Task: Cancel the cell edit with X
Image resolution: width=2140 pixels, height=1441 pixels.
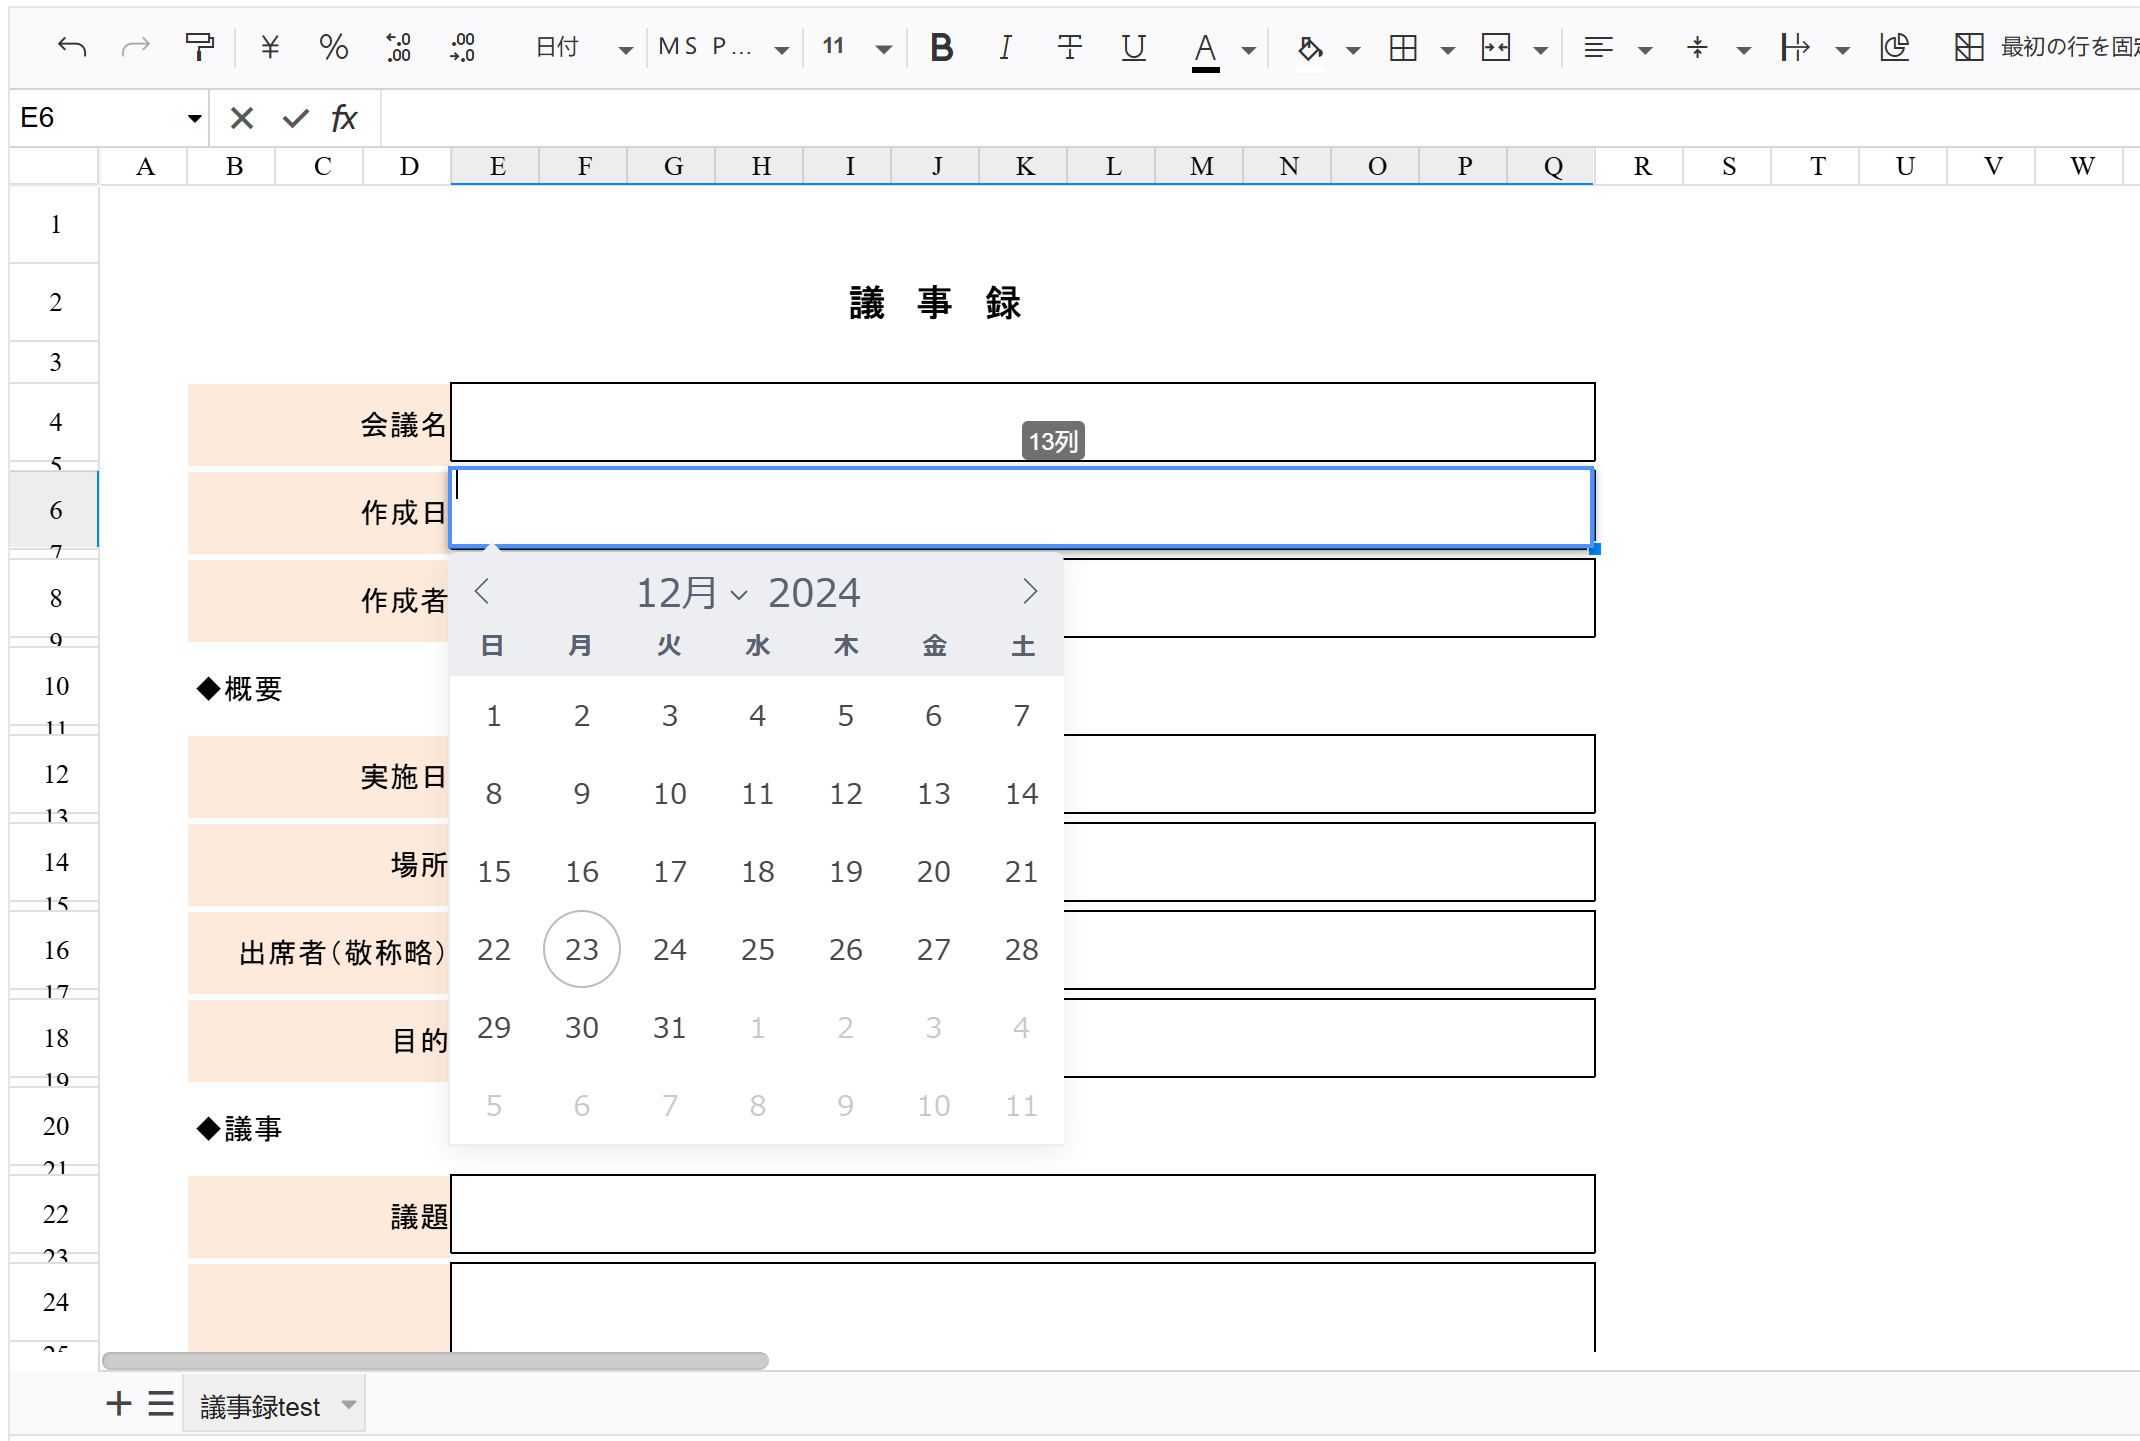Action: click(241, 118)
